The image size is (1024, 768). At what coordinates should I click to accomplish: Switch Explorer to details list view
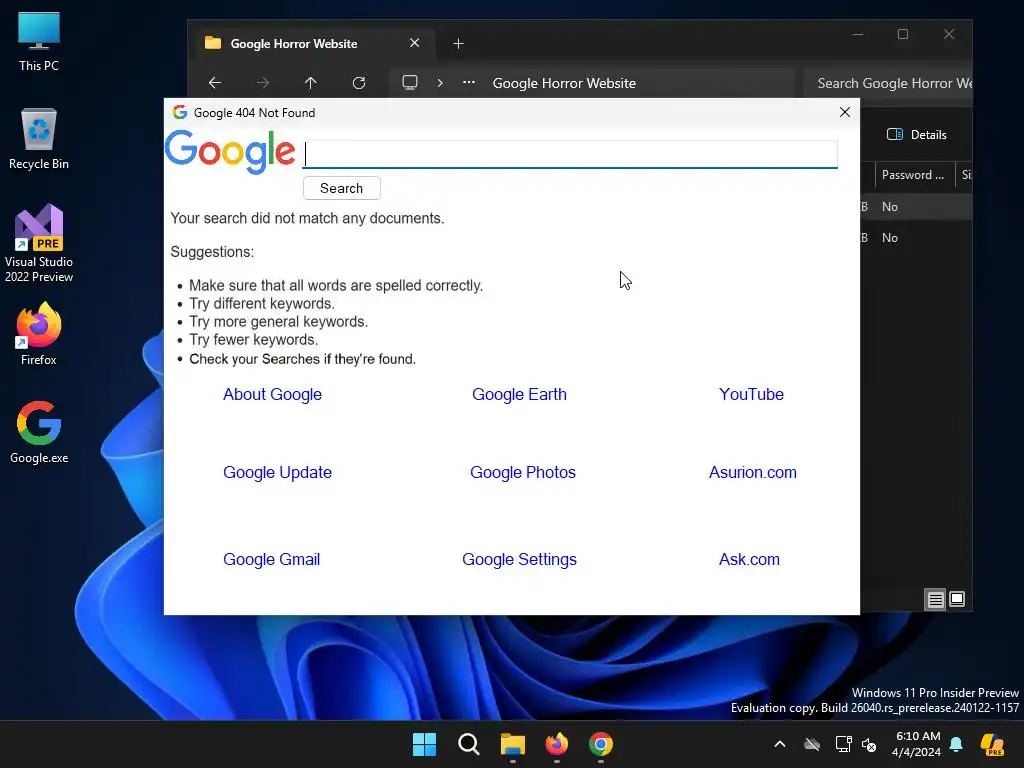coord(935,599)
